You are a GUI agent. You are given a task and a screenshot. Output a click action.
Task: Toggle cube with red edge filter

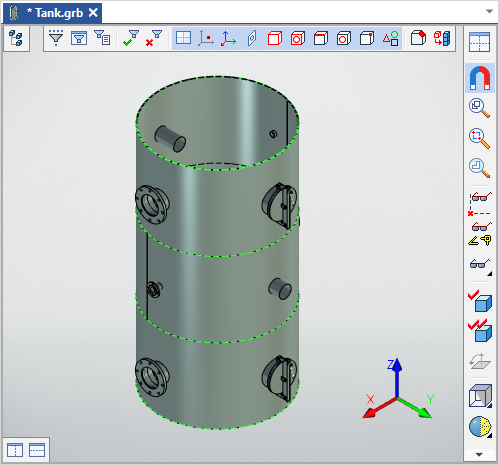[x=321, y=38]
